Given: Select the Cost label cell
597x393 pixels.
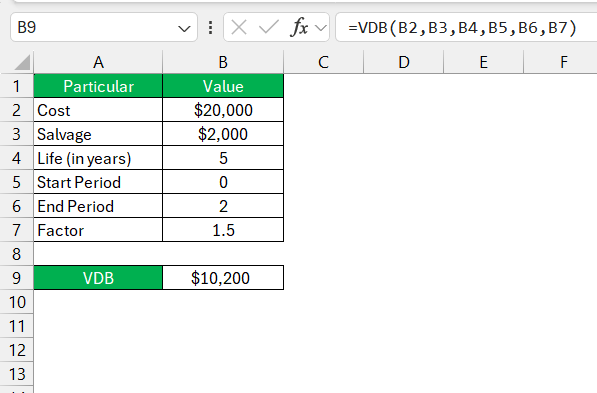Looking at the screenshot, I should click(98, 110).
